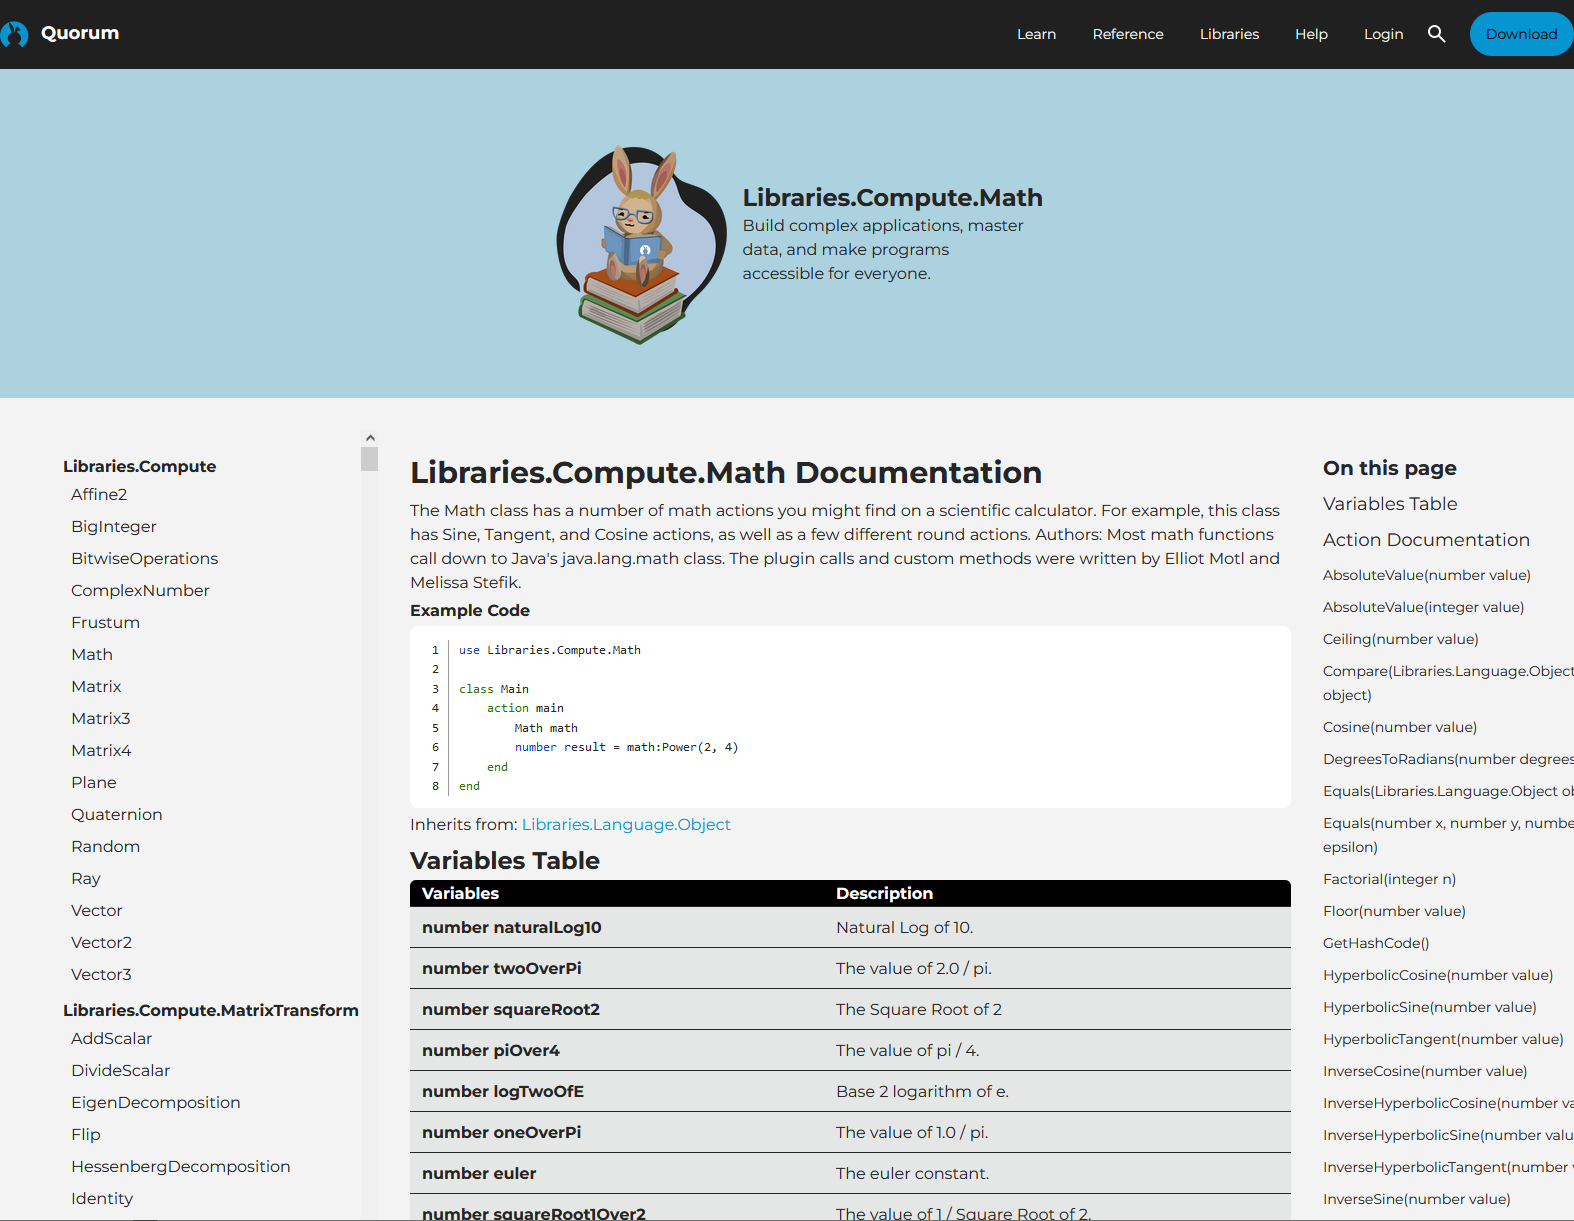Open the Libraries menu
The height and width of the screenshot is (1221, 1574).
[x=1229, y=34]
